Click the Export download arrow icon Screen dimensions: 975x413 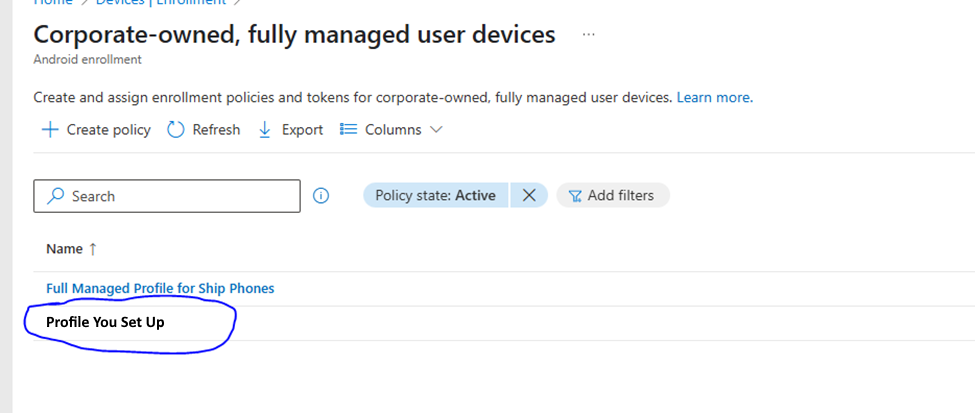point(265,130)
